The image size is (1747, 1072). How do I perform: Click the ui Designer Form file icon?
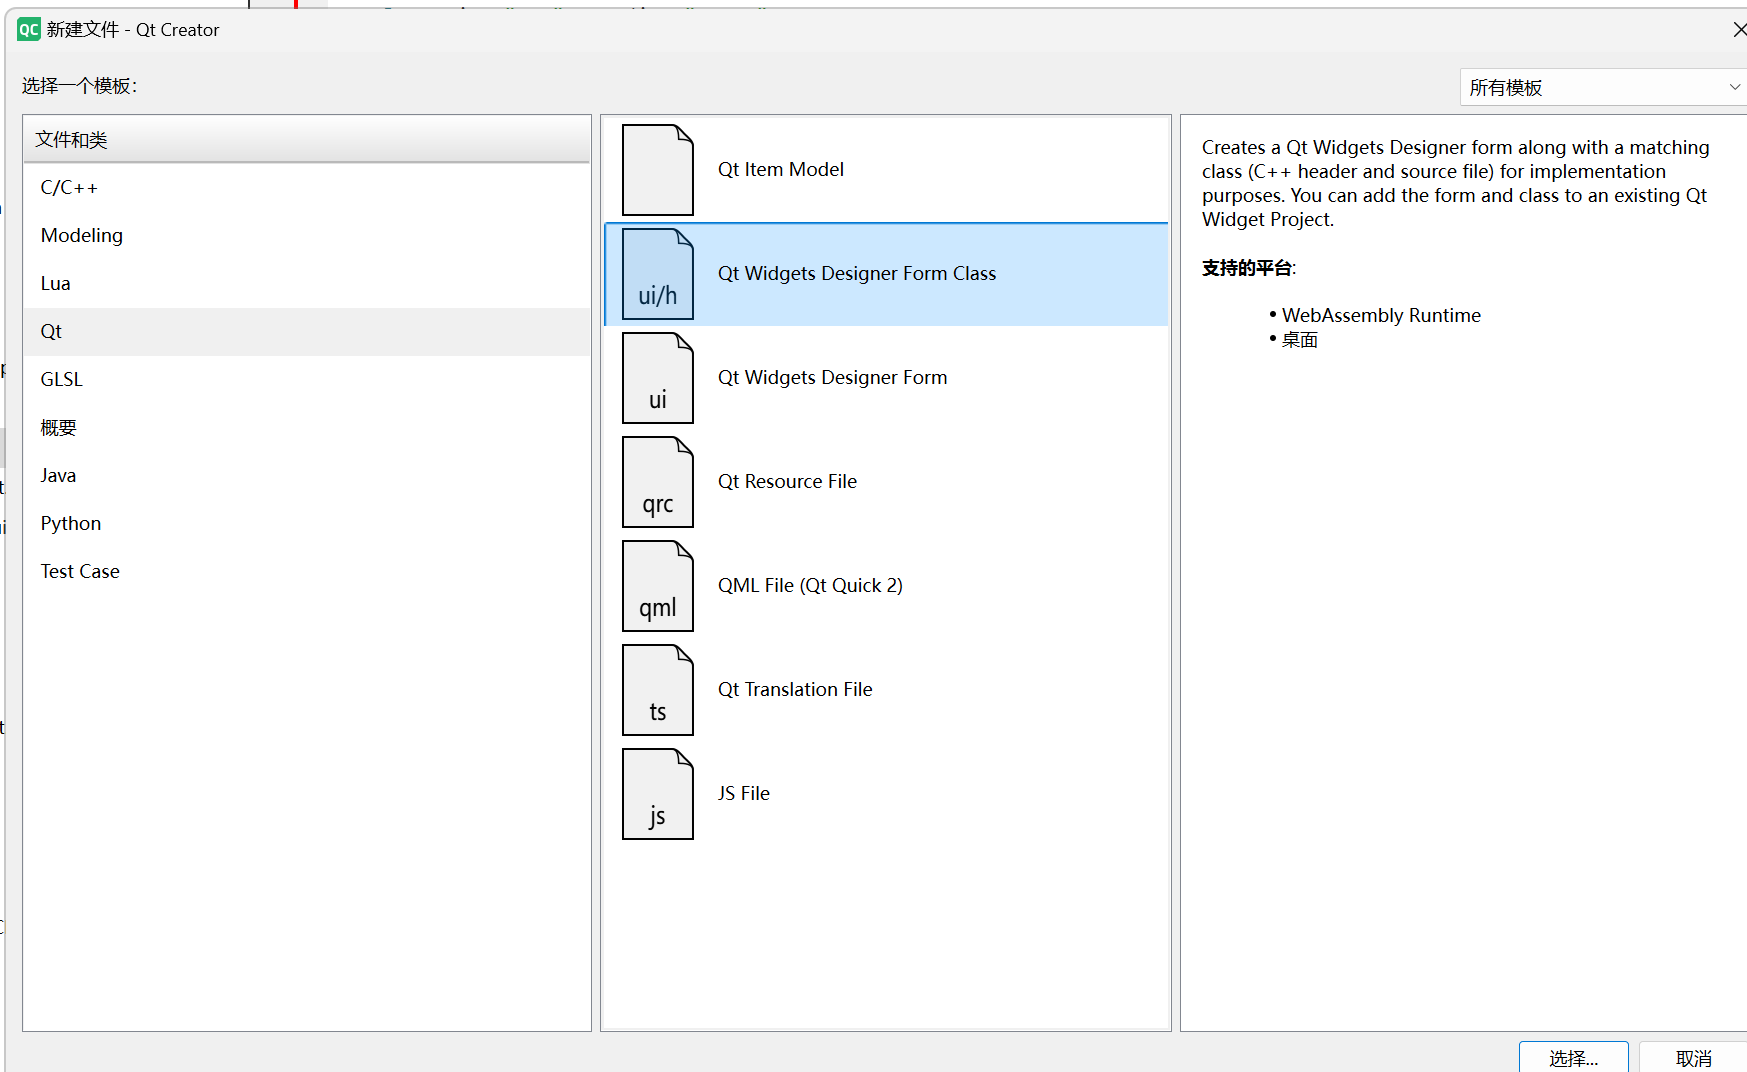[657, 378]
